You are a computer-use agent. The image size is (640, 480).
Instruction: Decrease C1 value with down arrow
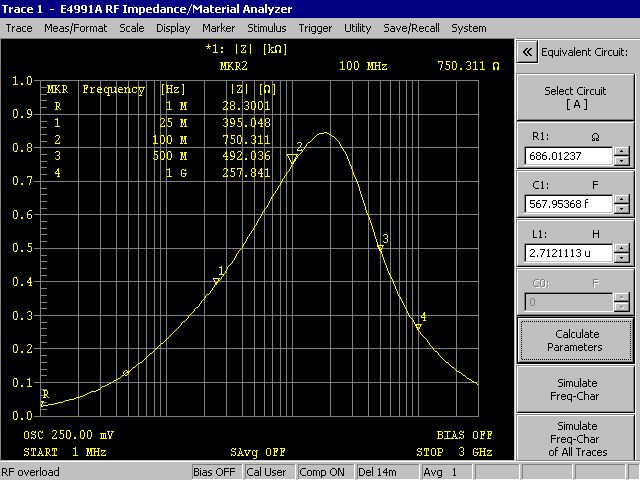[622, 209]
